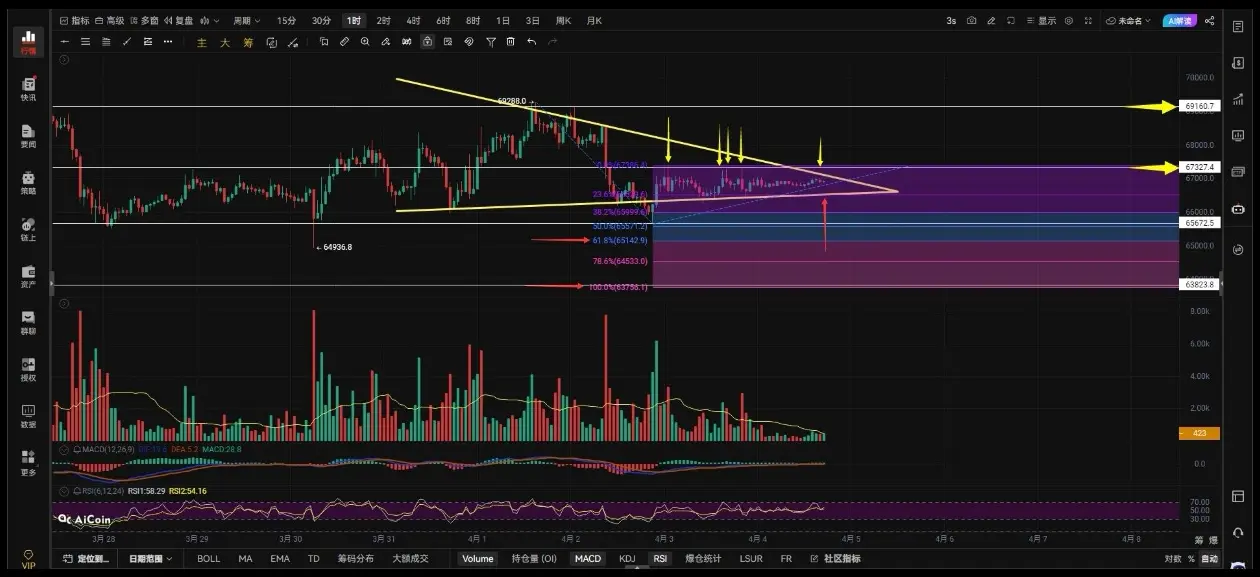Click the 3s refresh interval
Image resolution: width=1260 pixels, height=577 pixels.
(951, 20)
